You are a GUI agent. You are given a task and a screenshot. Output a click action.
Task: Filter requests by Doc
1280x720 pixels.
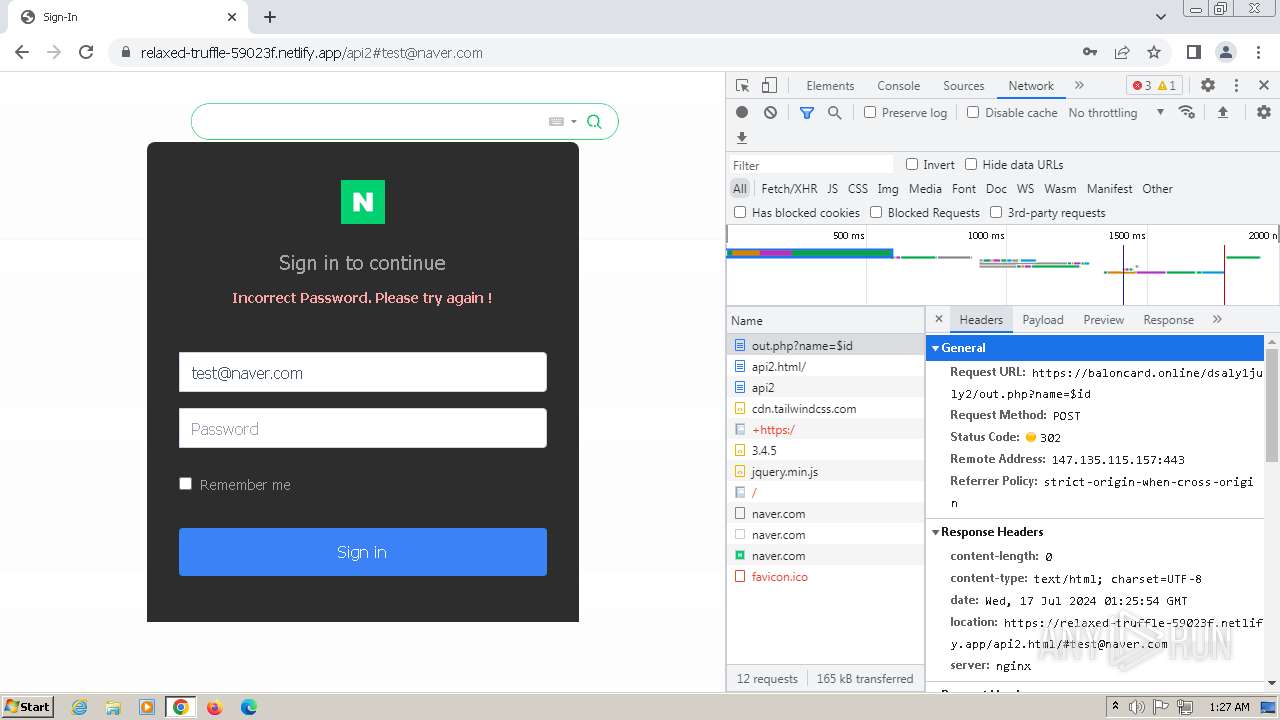click(996, 189)
